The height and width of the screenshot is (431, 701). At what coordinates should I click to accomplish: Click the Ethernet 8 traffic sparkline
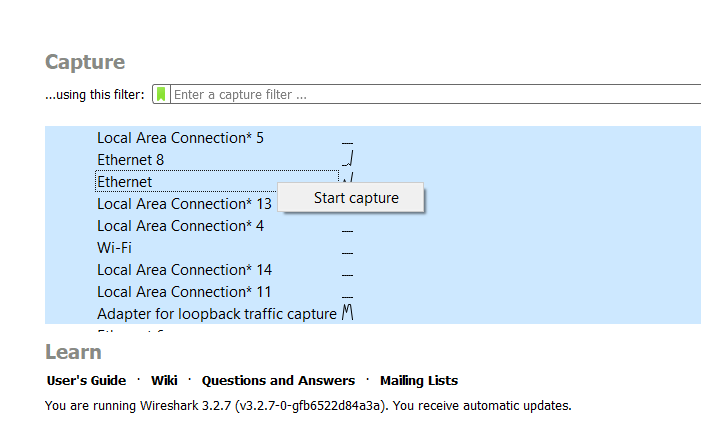click(x=348, y=160)
